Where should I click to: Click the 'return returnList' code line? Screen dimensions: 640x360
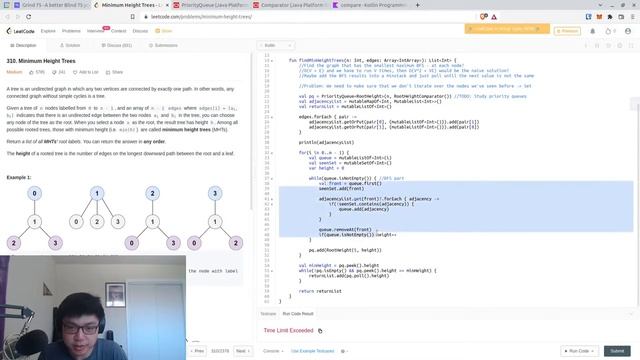[x=320, y=291]
